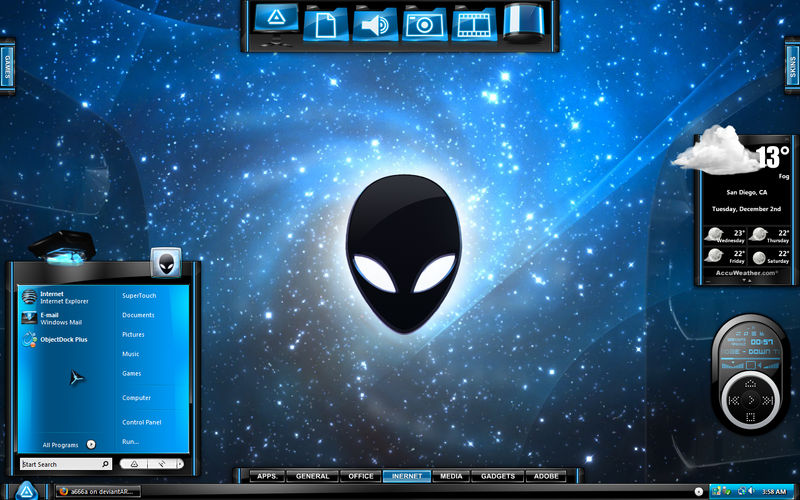Click the blue-lit black gadget above Start menu
This screenshot has height=500, width=800.
[62, 247]
